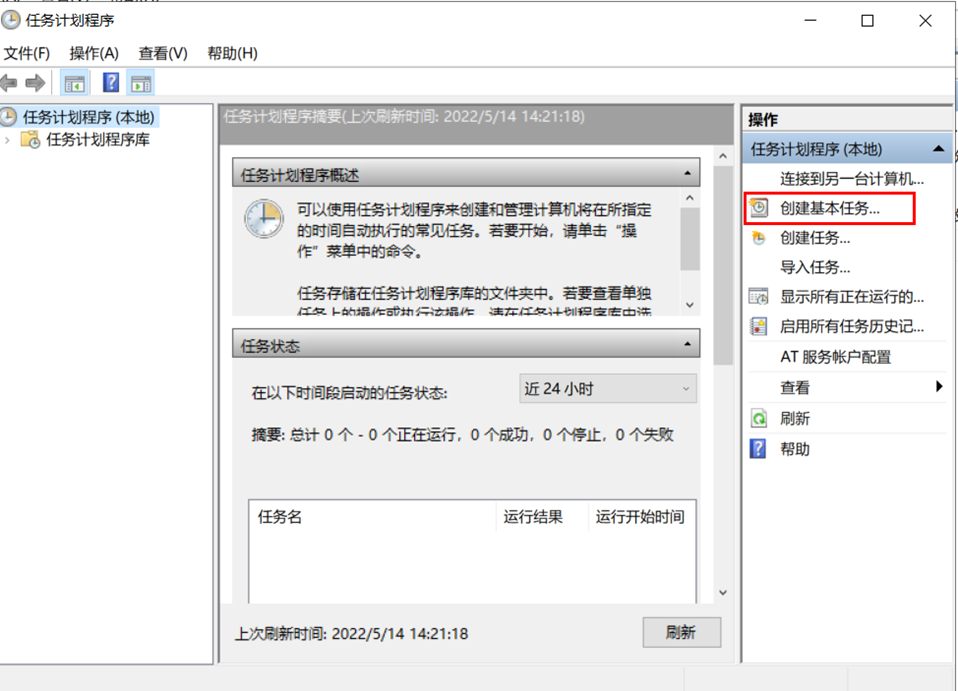958x691 pixels.
Task: Open the 文件(F) menu
Action: point(26,54)
